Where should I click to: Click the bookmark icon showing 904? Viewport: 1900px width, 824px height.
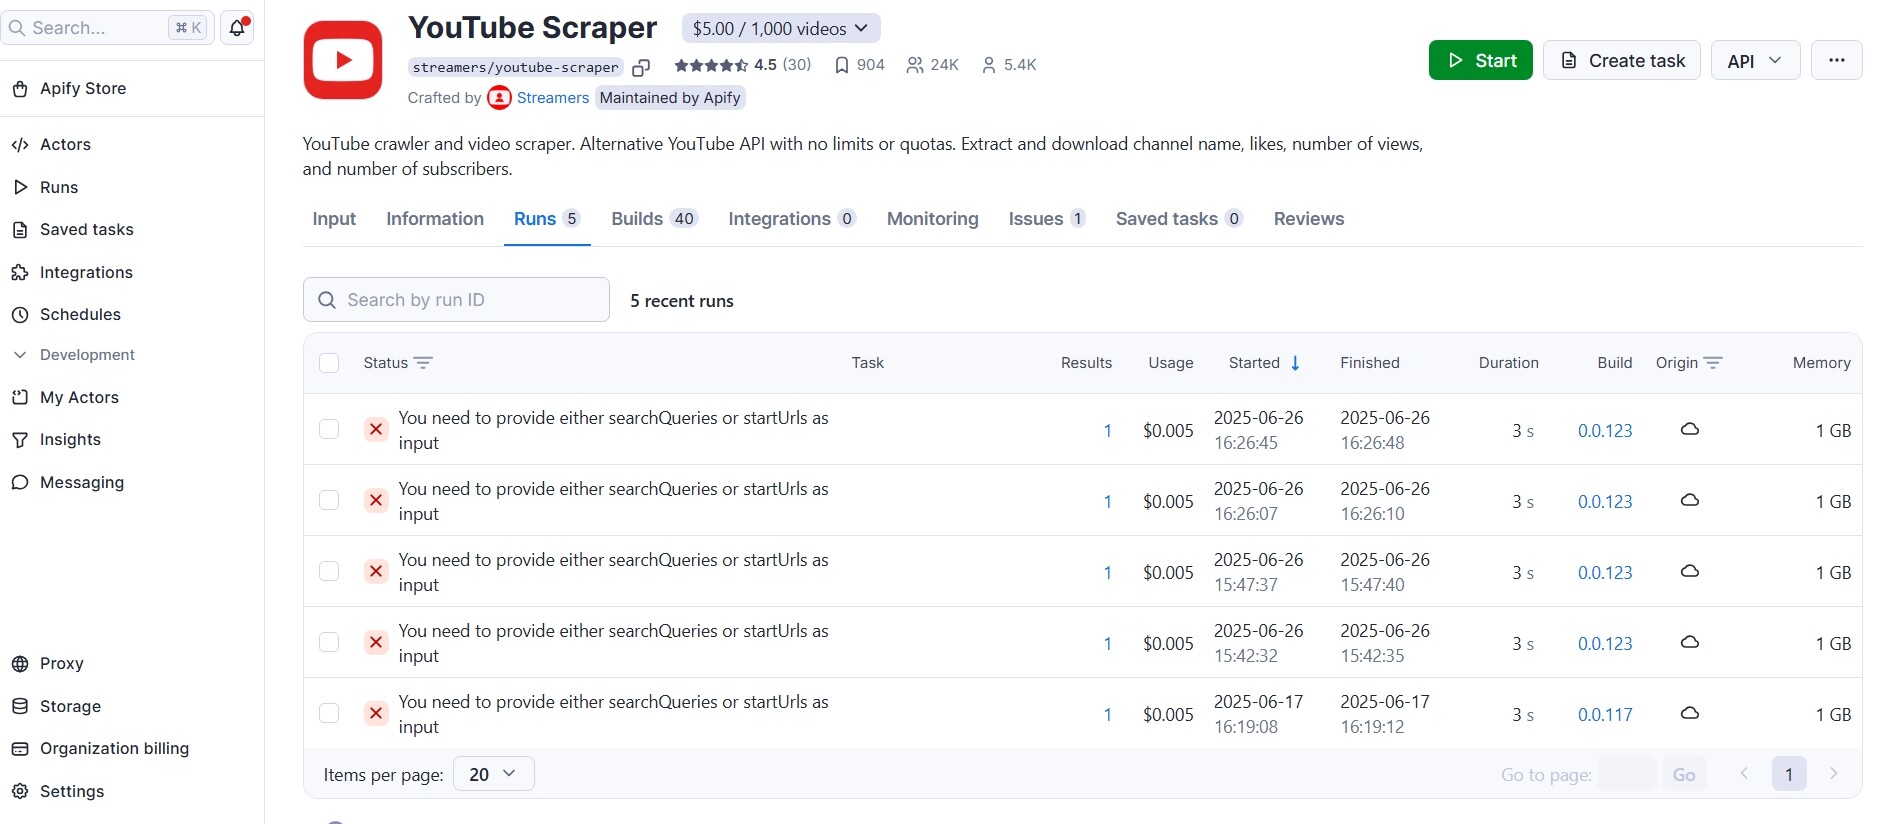842,65
